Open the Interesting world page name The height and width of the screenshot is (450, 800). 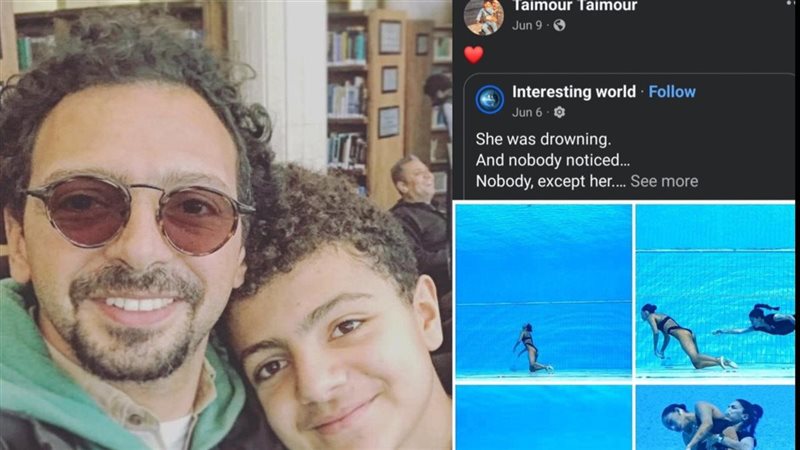click(x=574, y=92)
